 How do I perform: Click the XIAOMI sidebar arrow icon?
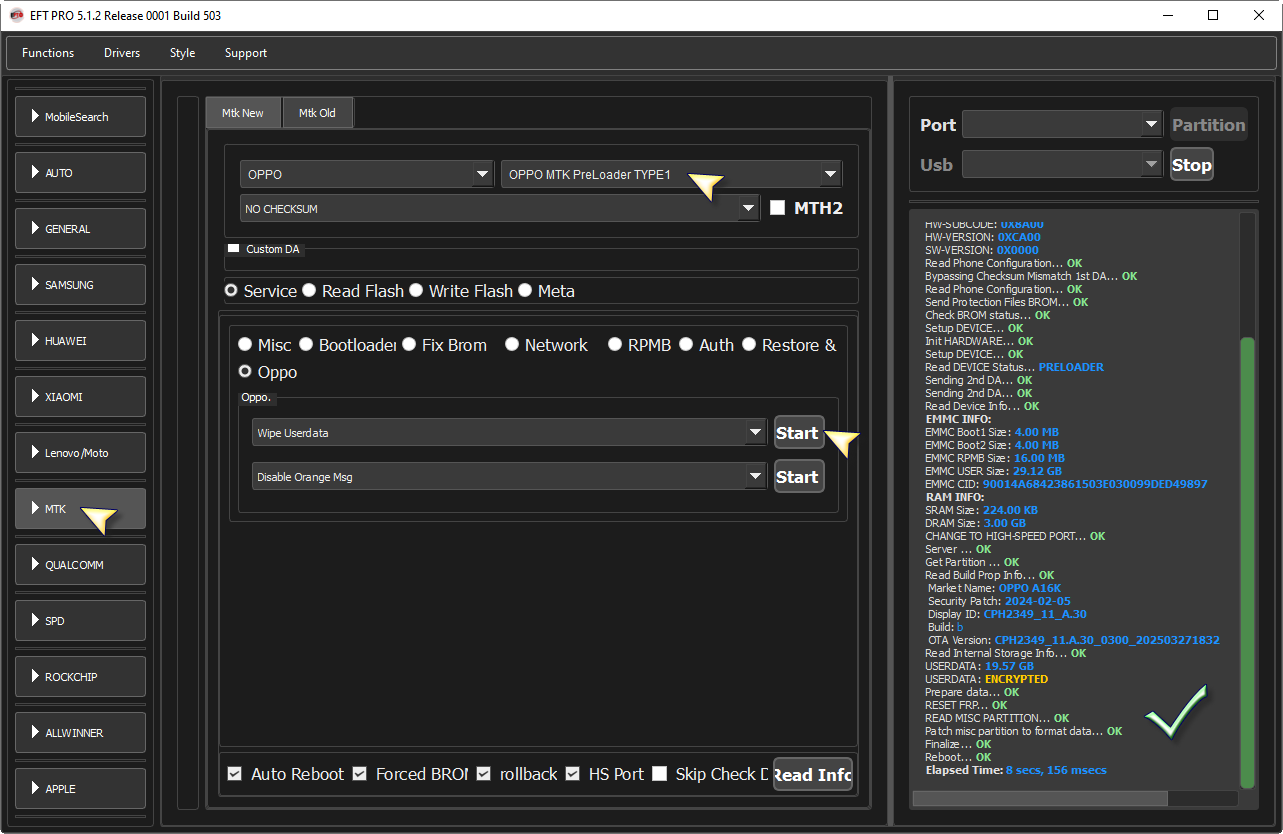point(36,397)
